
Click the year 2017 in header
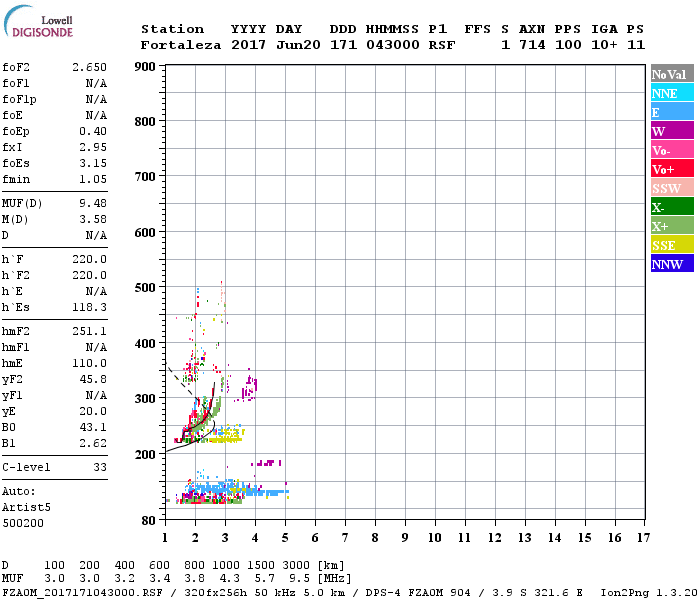click(x=248, y=45)
